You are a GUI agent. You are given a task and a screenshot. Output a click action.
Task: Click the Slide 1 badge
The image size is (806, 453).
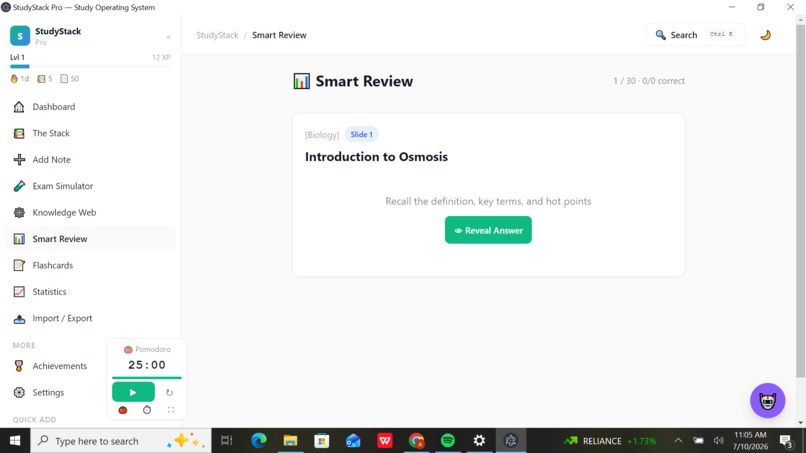361,134
